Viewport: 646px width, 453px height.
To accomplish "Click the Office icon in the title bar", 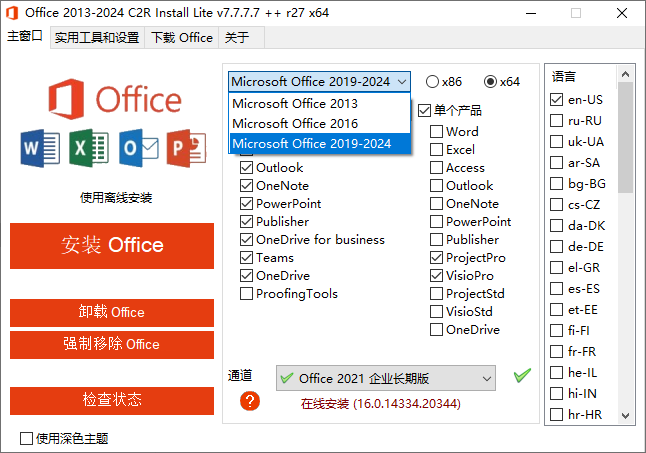I will (12, 13).
